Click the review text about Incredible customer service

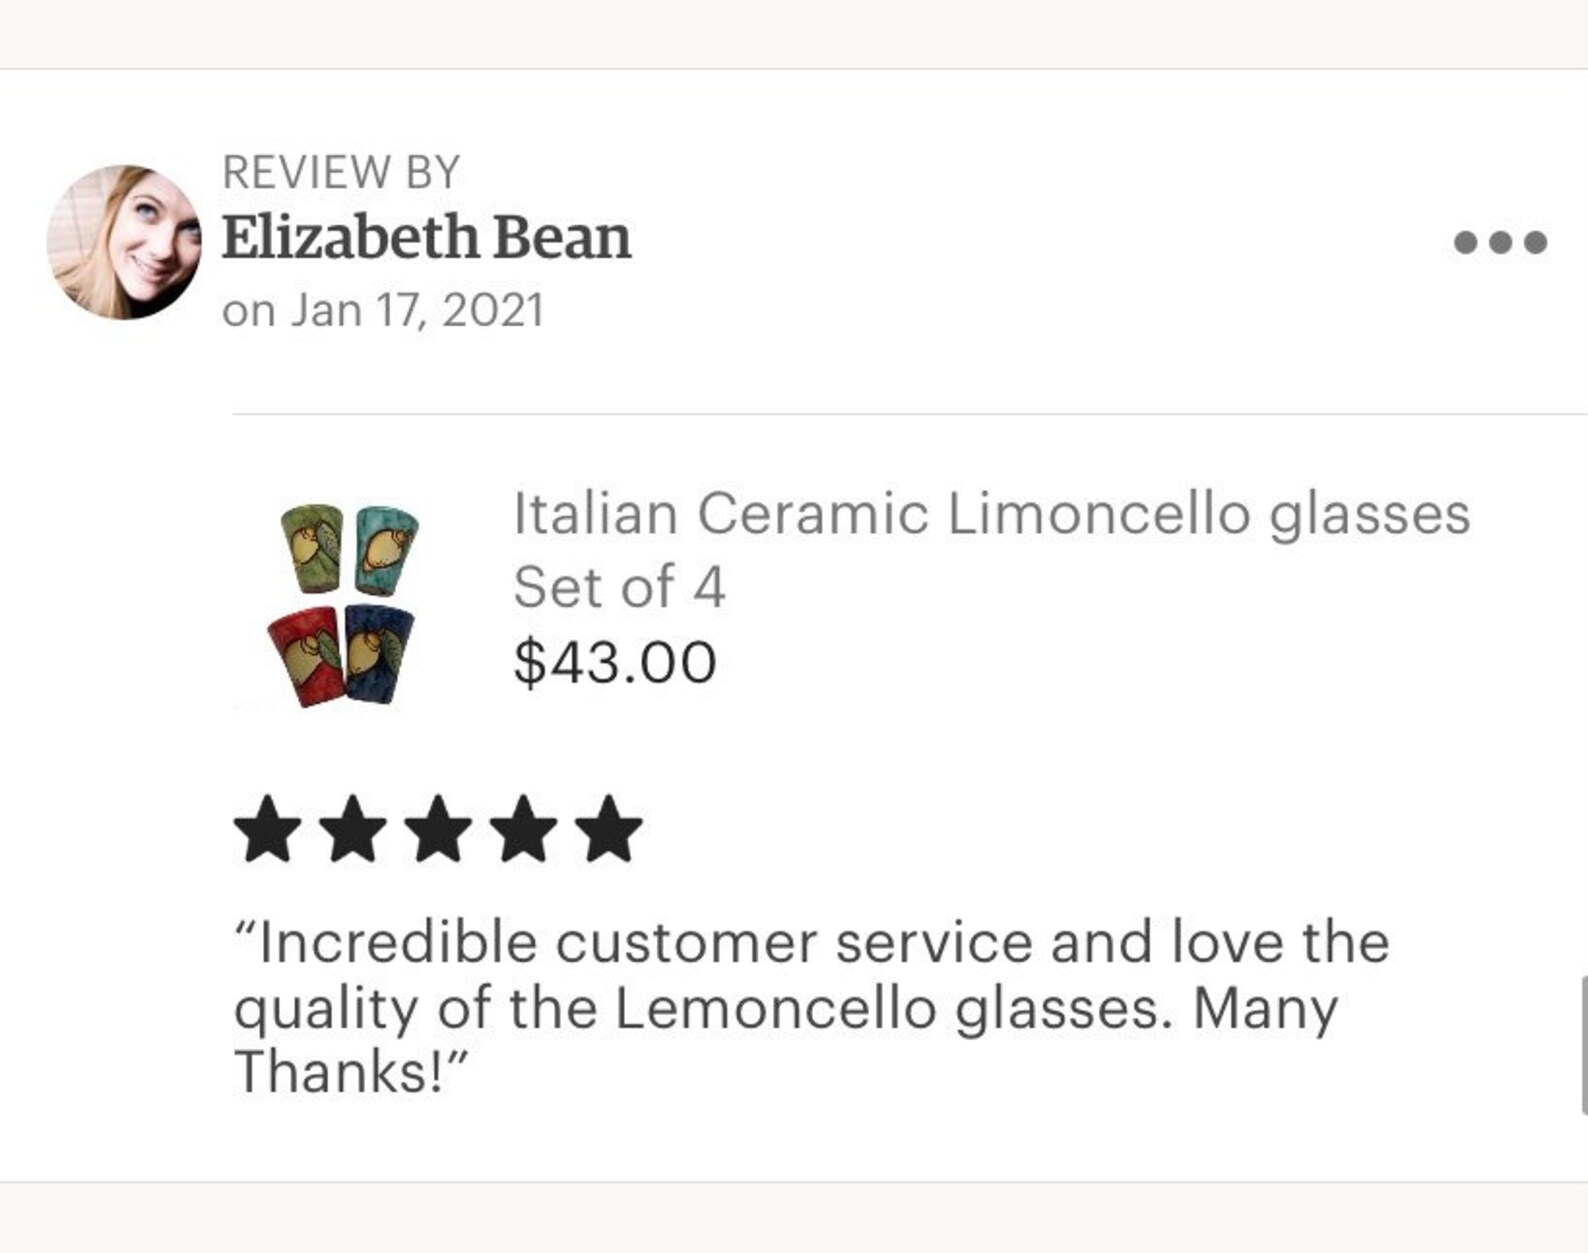coord(811,1007)
